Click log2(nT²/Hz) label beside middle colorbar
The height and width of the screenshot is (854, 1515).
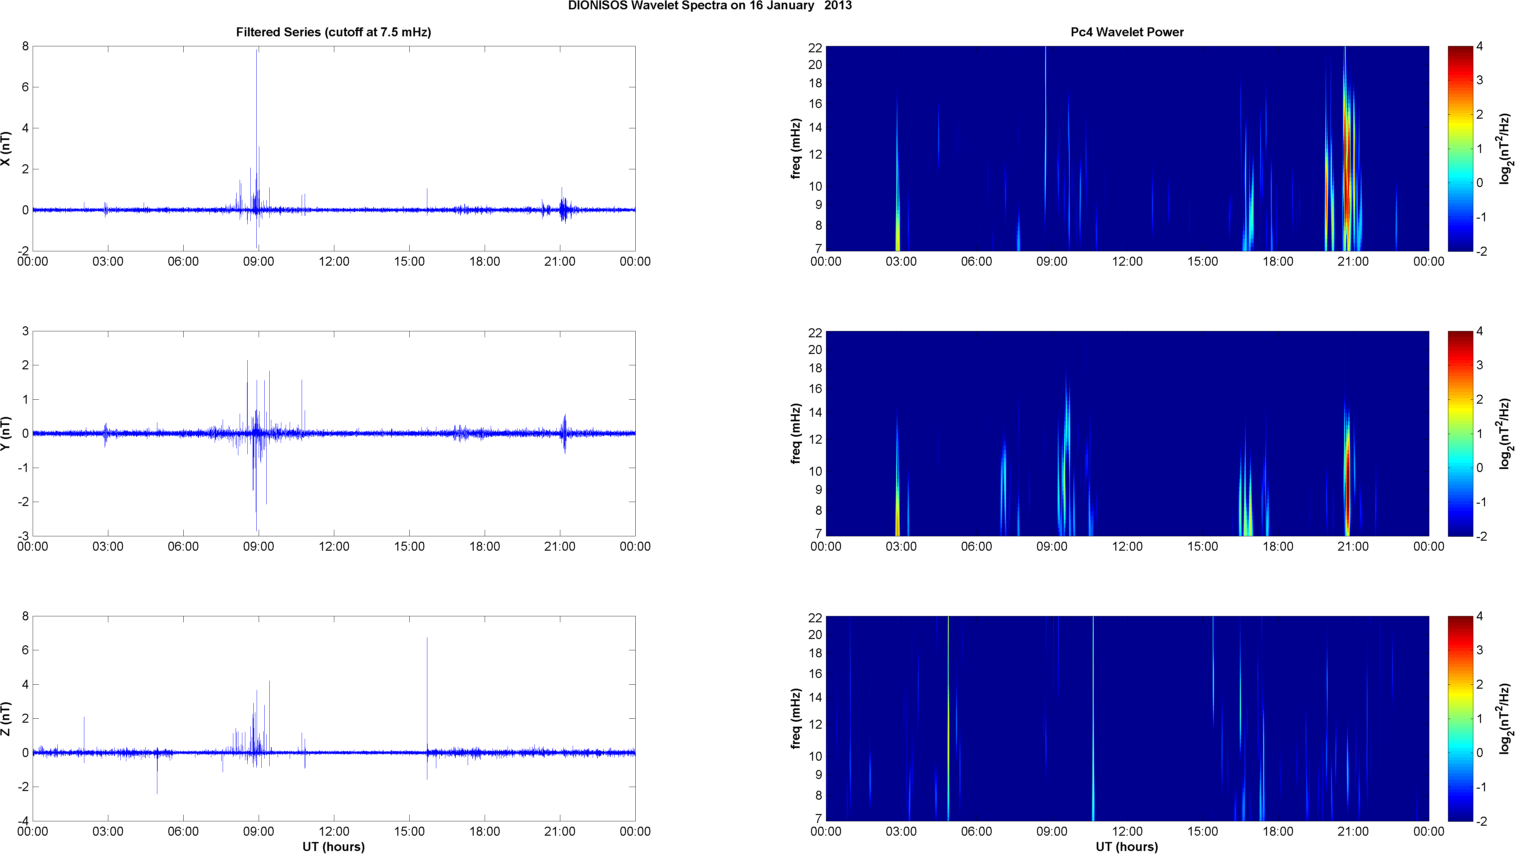click(x=1504, y=434)
